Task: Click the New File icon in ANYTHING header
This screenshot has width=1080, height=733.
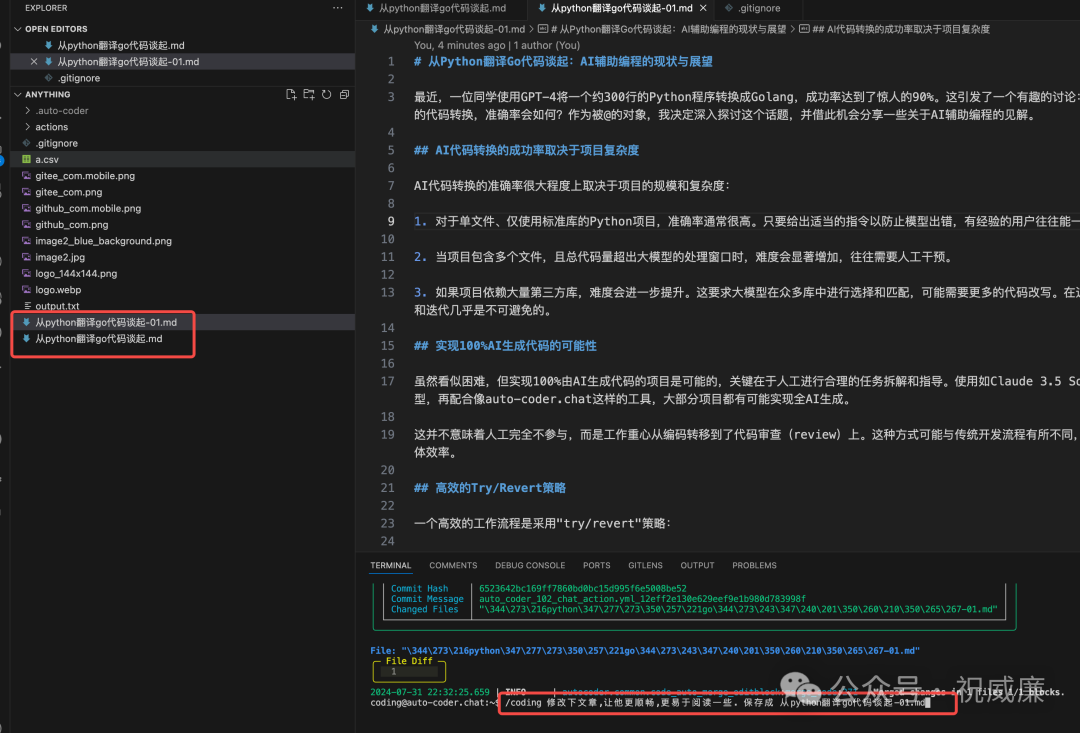Action: point(291,94)
